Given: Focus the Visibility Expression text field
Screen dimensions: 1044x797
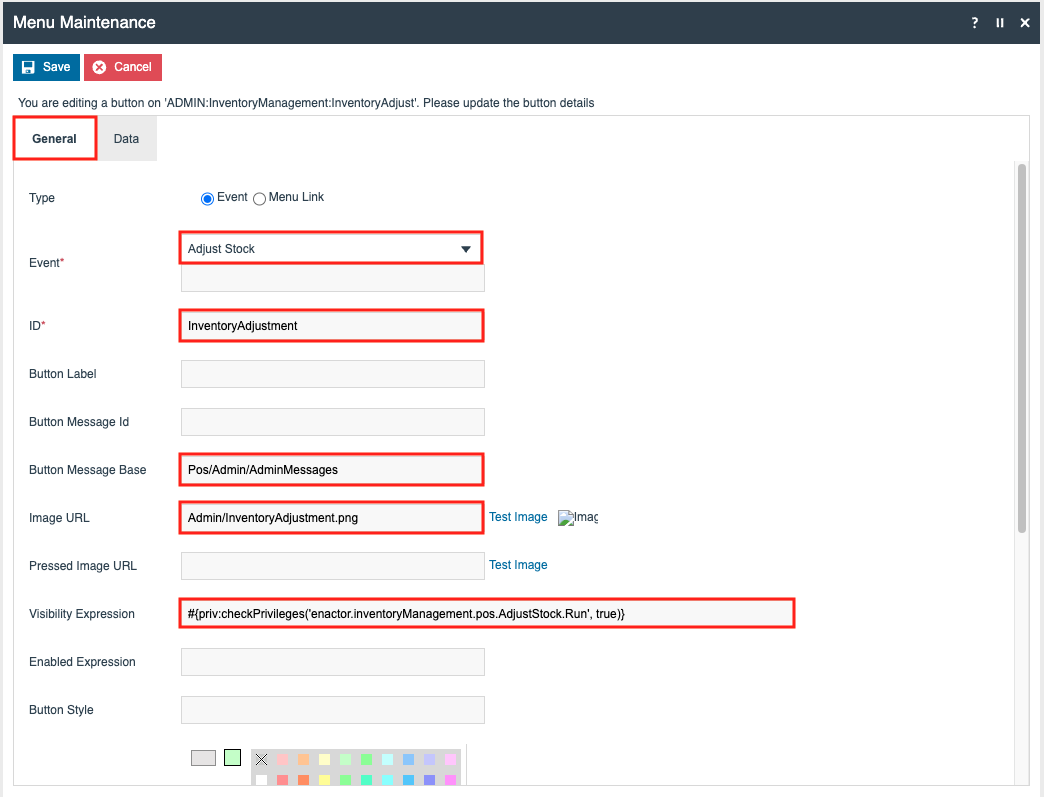Looking at the screenshot, I should click(487, 613).
